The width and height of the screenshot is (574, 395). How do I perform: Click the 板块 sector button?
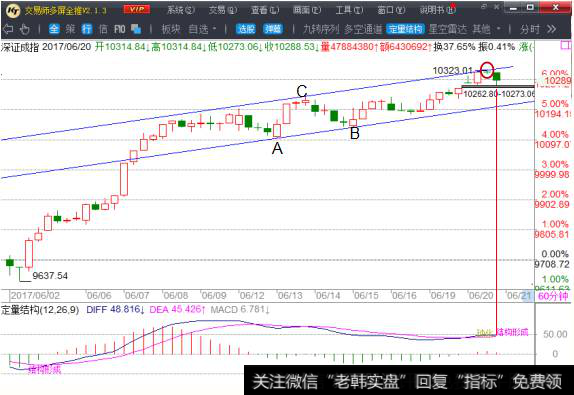(171, 29)
